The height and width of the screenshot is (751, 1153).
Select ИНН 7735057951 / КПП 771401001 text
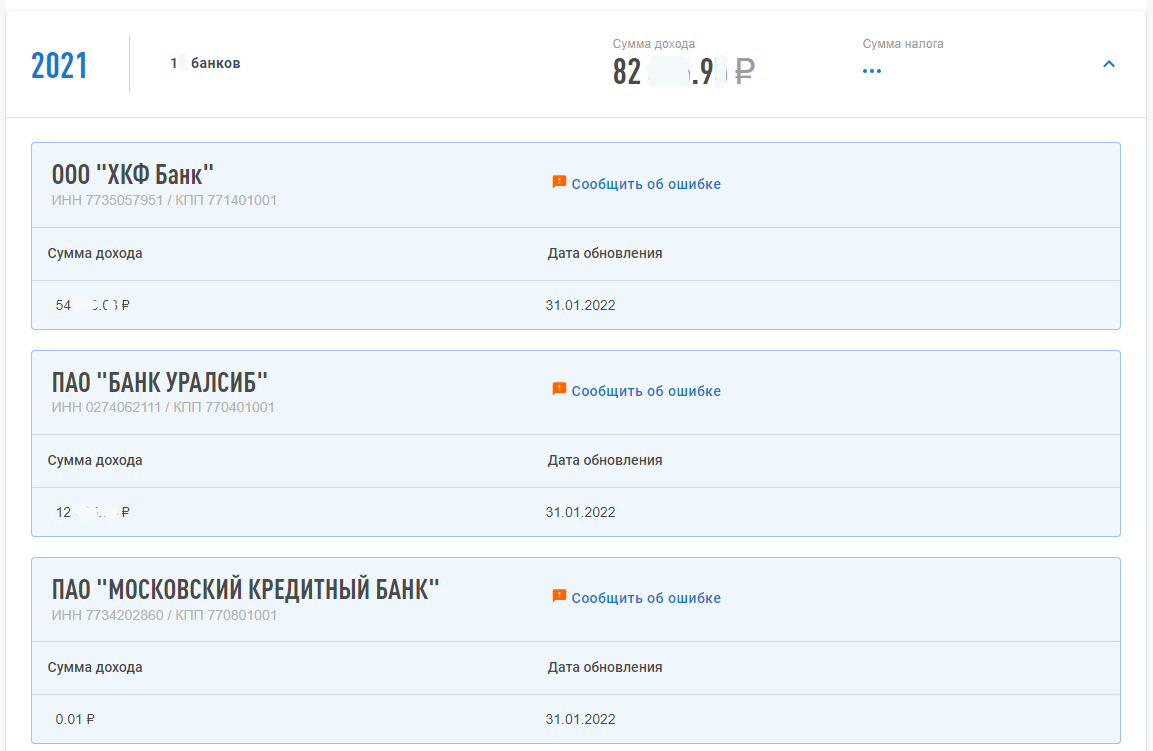pos(164,200)
